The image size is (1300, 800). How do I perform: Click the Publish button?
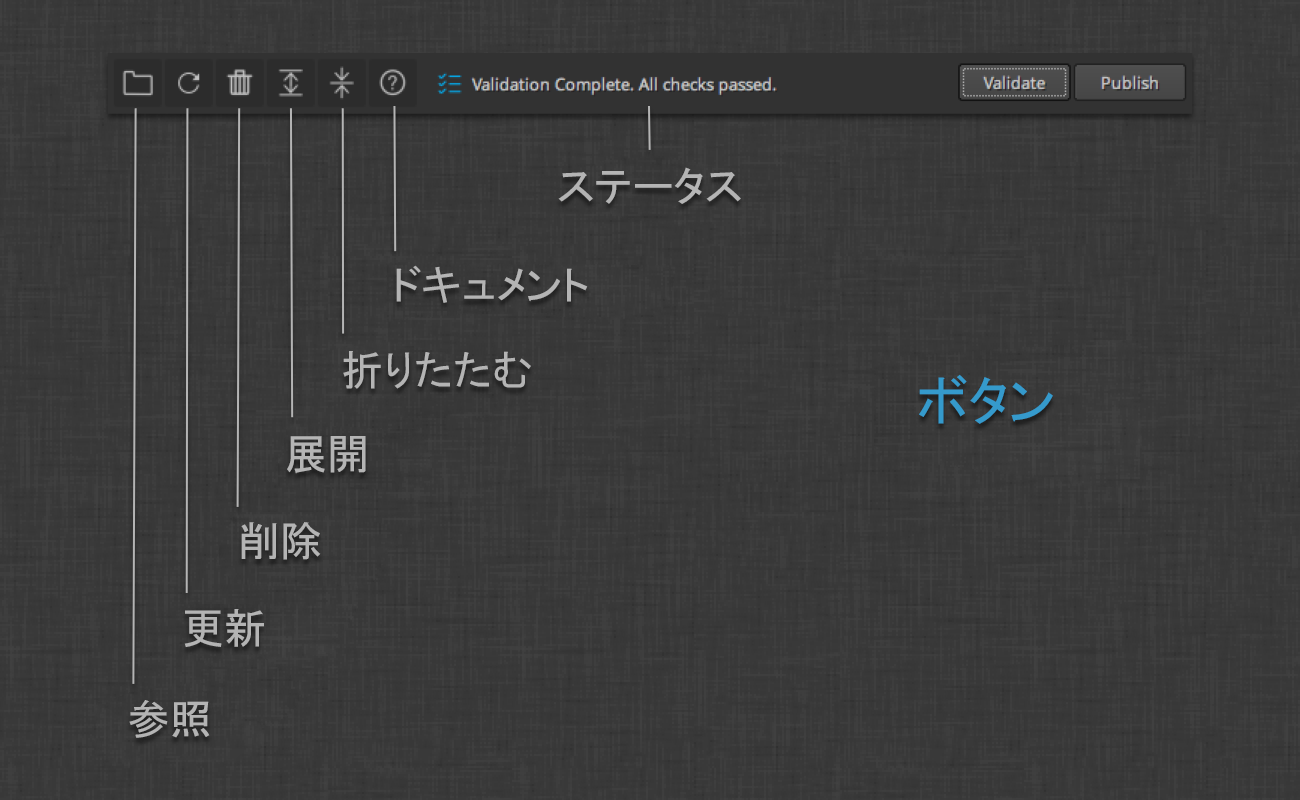[x=1130, y=83]
